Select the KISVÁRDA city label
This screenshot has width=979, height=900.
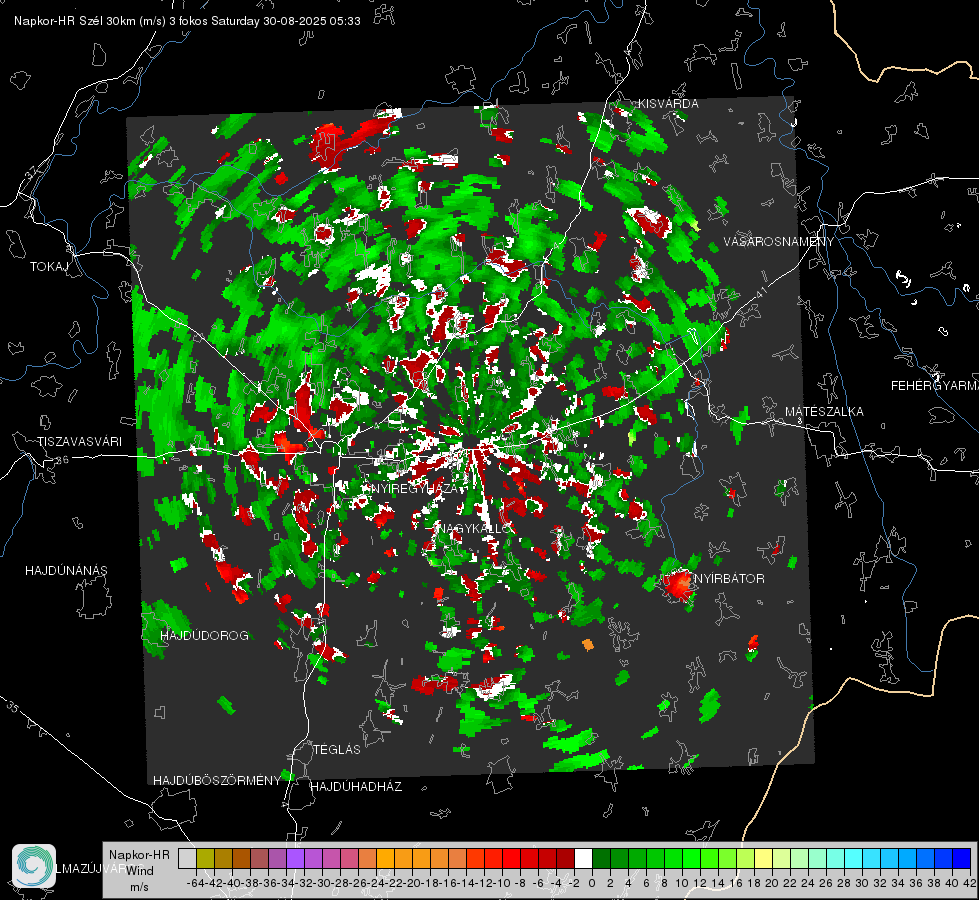(667, 104)
